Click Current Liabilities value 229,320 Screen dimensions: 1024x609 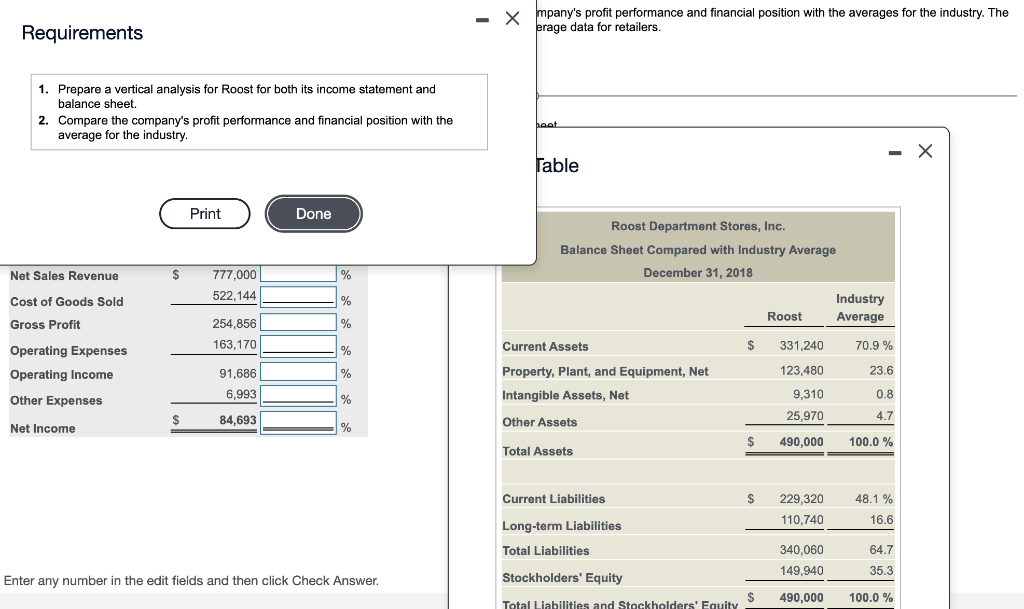tap(801, 499)
